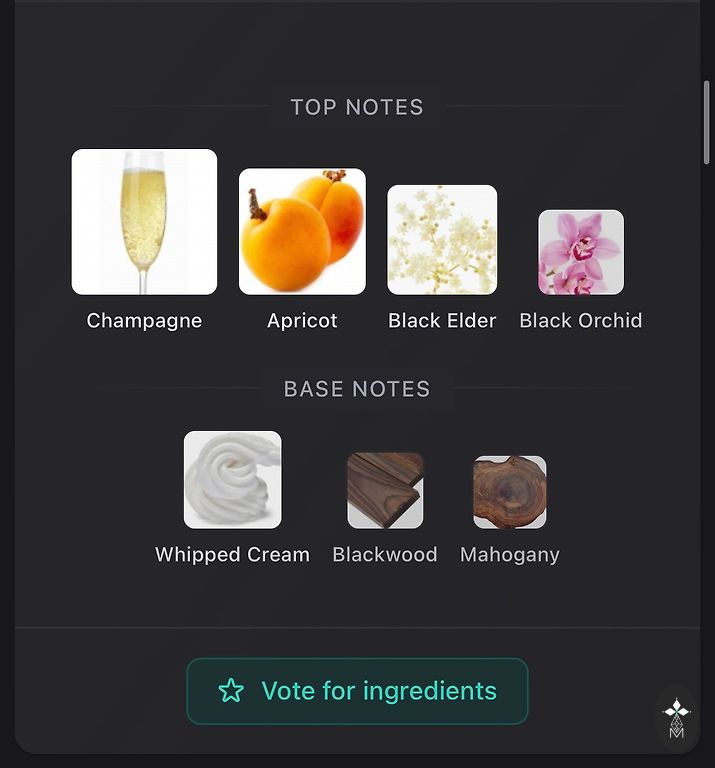Tap the Mahogany wood slice image
The image size is (715, 768).
click(510, 492)
